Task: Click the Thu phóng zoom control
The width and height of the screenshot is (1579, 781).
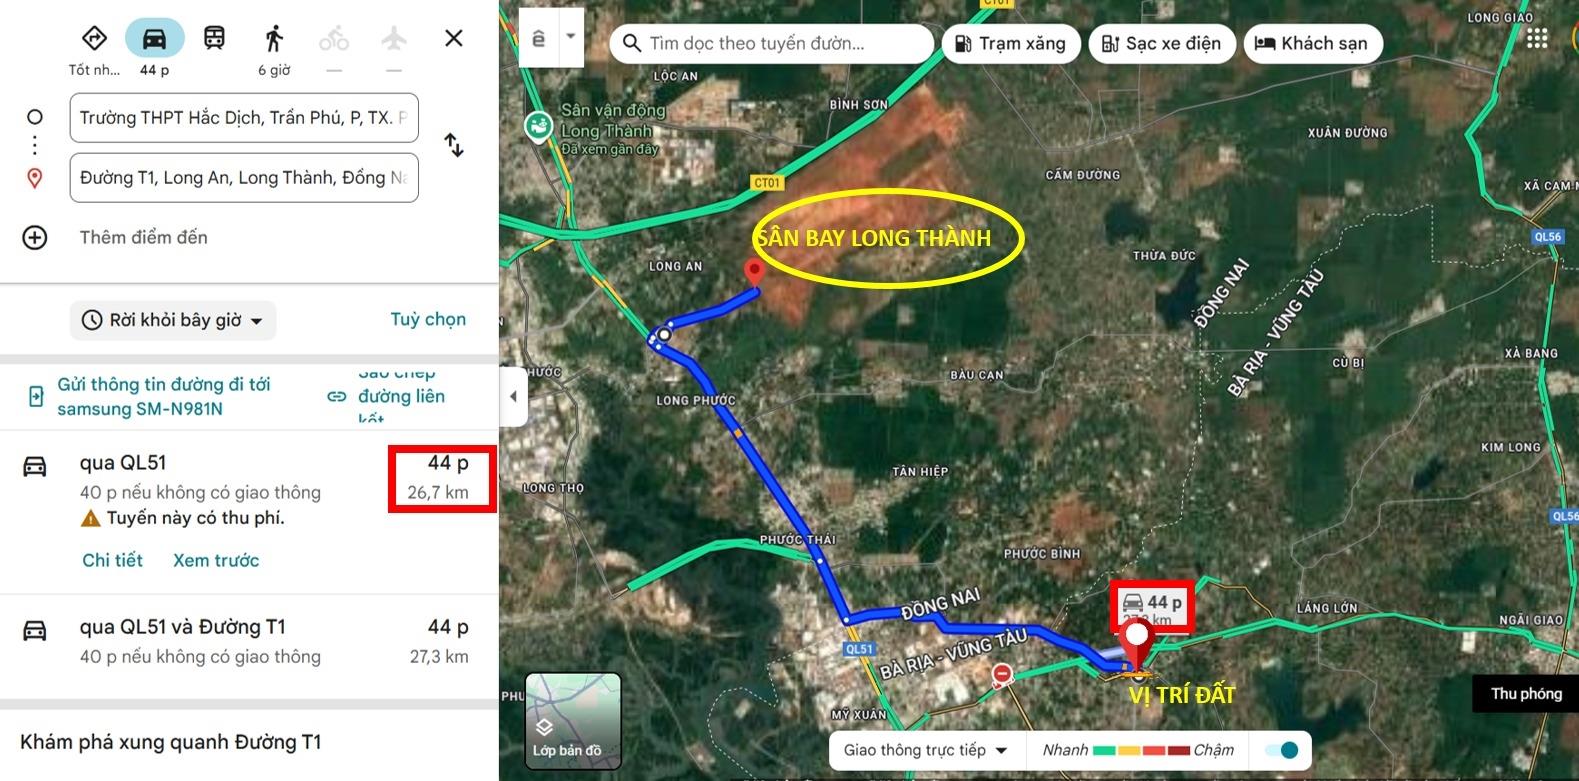Action: (1525, 693)
